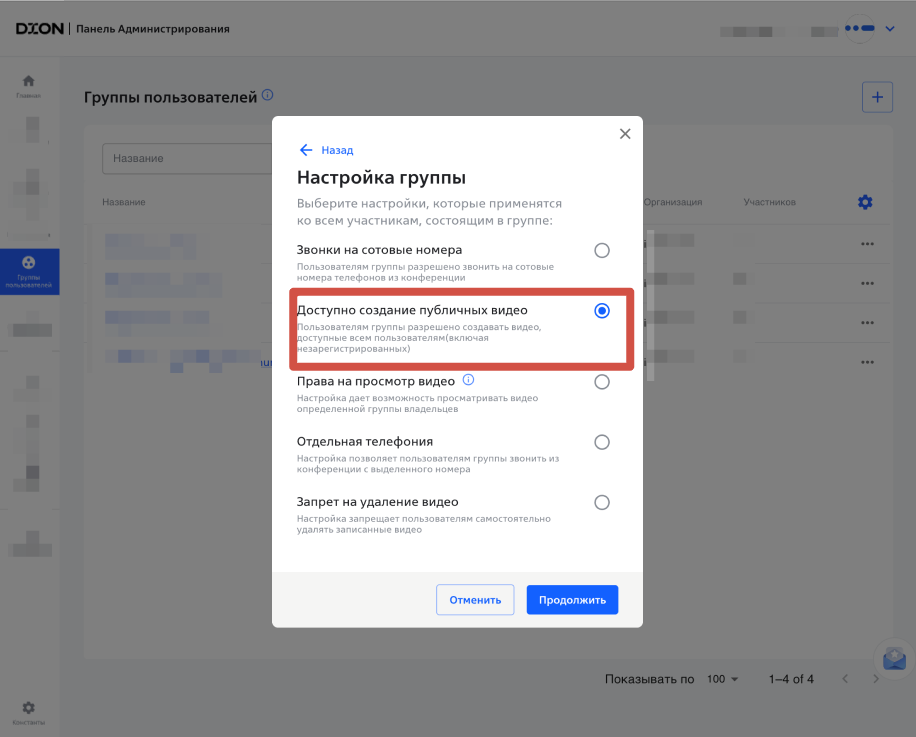916x737 pixels.
Task: Enable Запрет на удаление видео option
Action: tap(602, 502)
